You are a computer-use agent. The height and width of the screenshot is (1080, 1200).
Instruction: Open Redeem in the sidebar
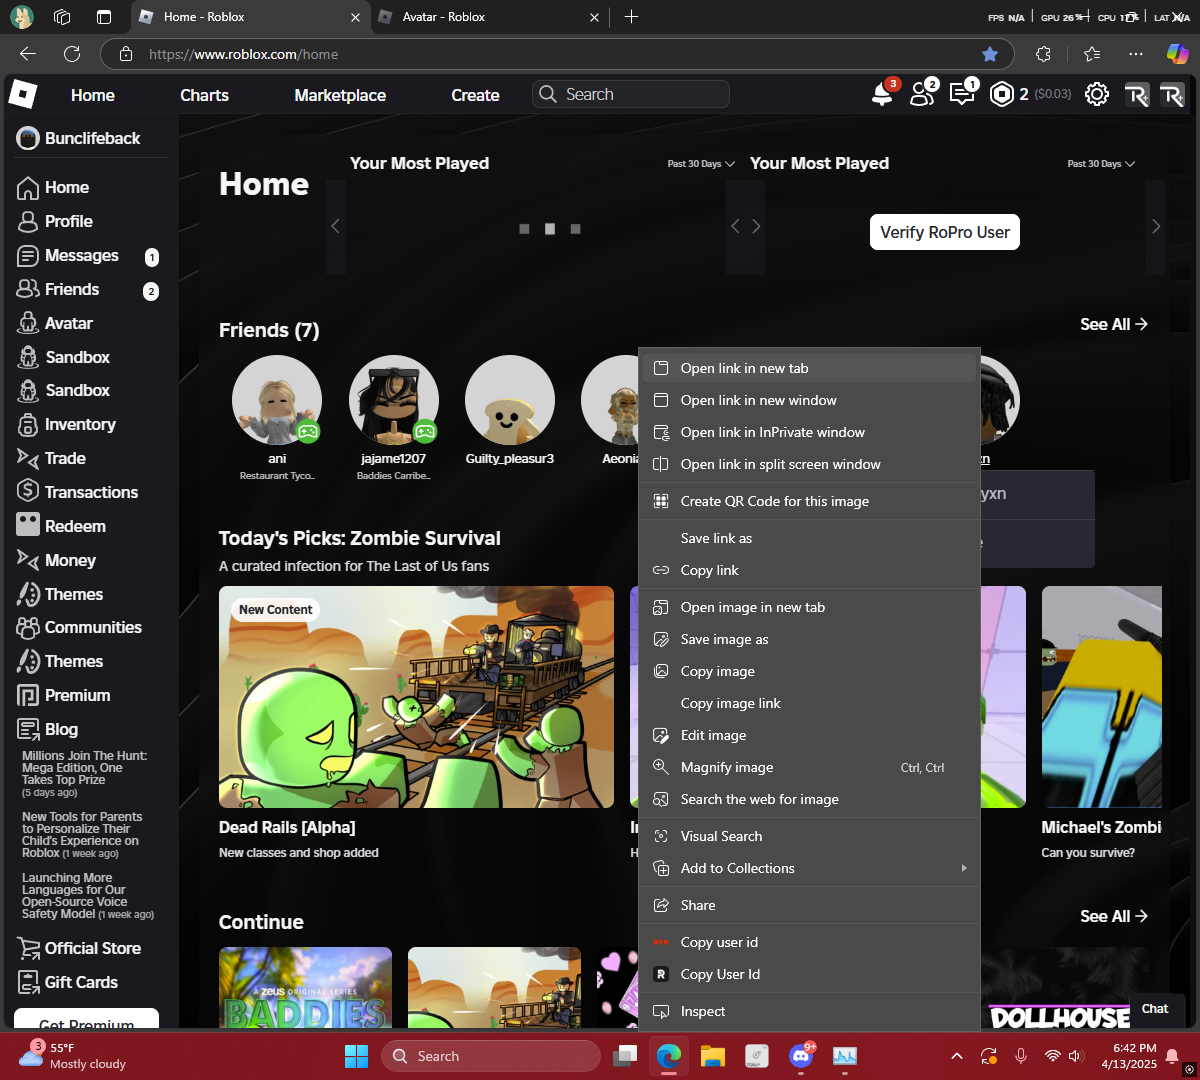[x=62, y=526]
